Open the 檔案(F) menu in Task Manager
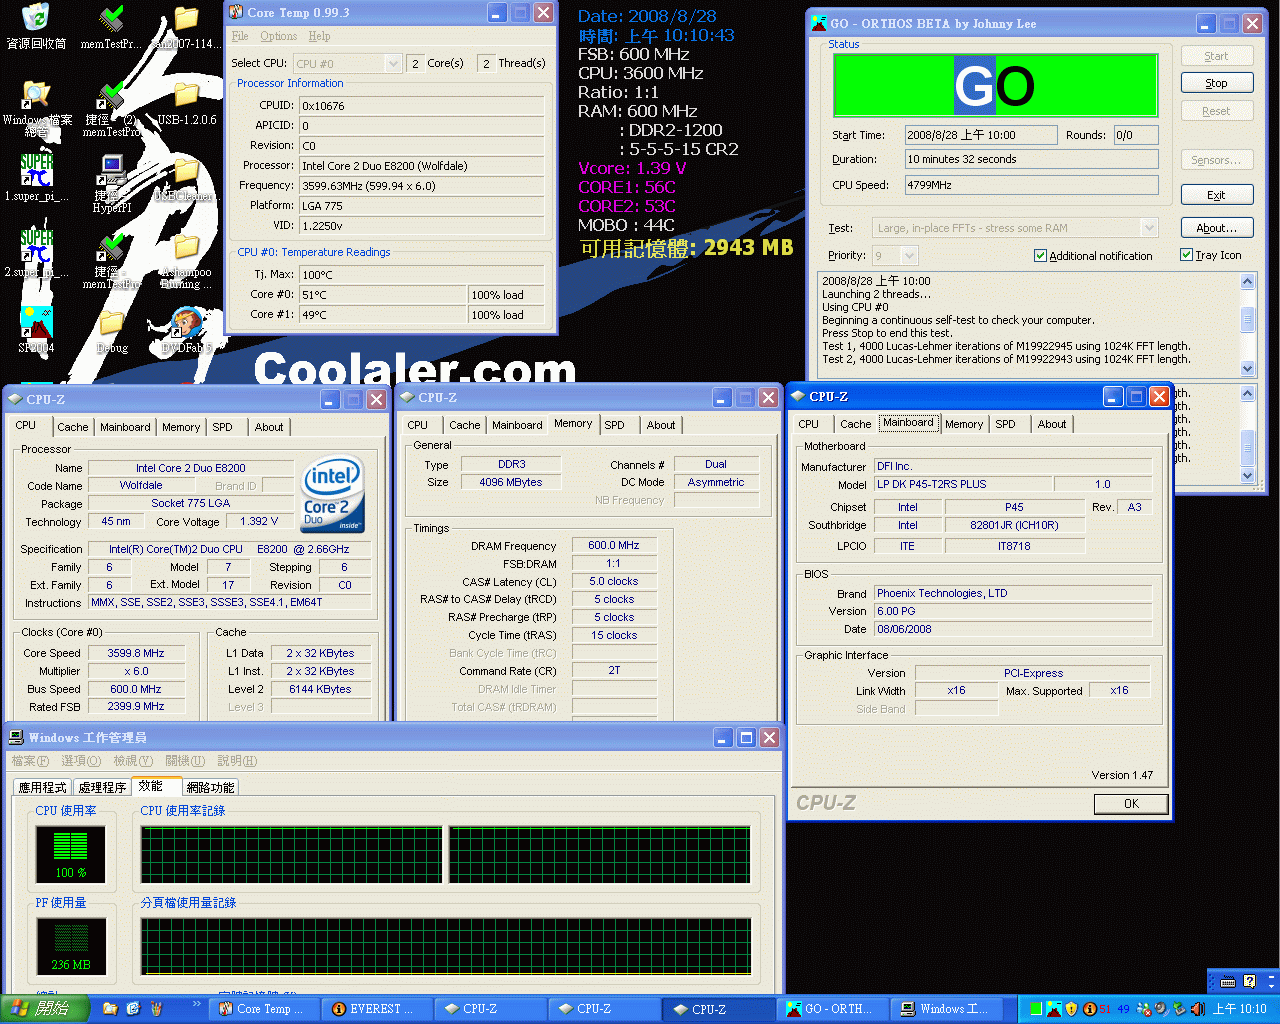 coord(30,761)
